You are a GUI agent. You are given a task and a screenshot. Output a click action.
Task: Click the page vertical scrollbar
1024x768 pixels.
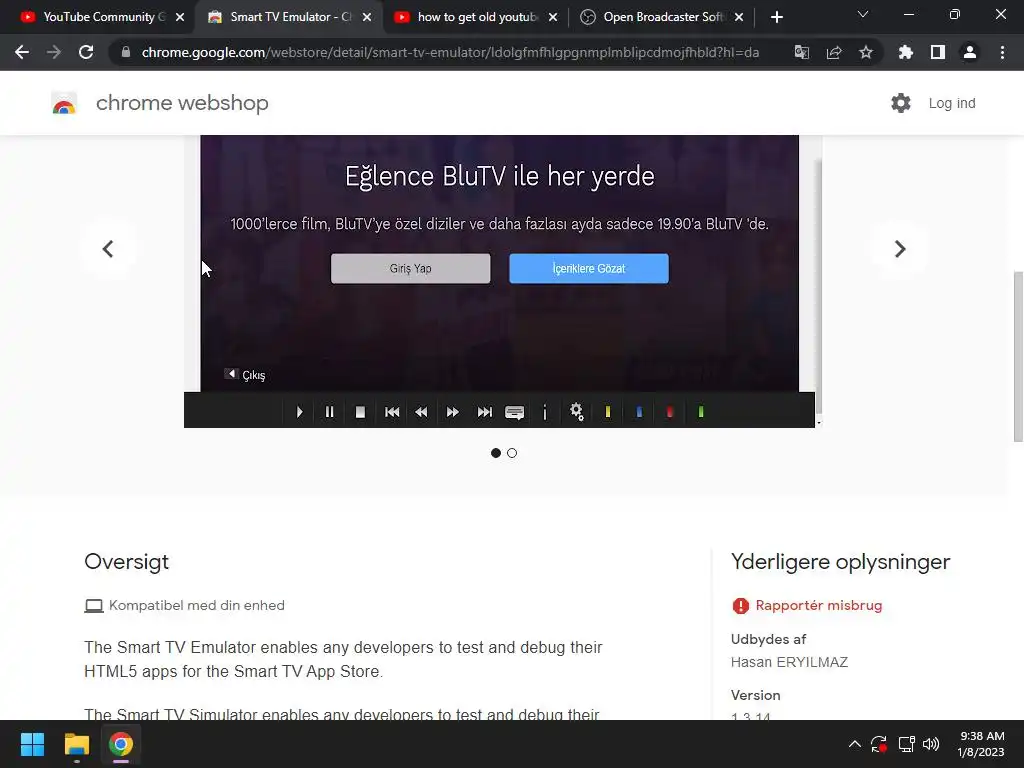pos(1018,357)
